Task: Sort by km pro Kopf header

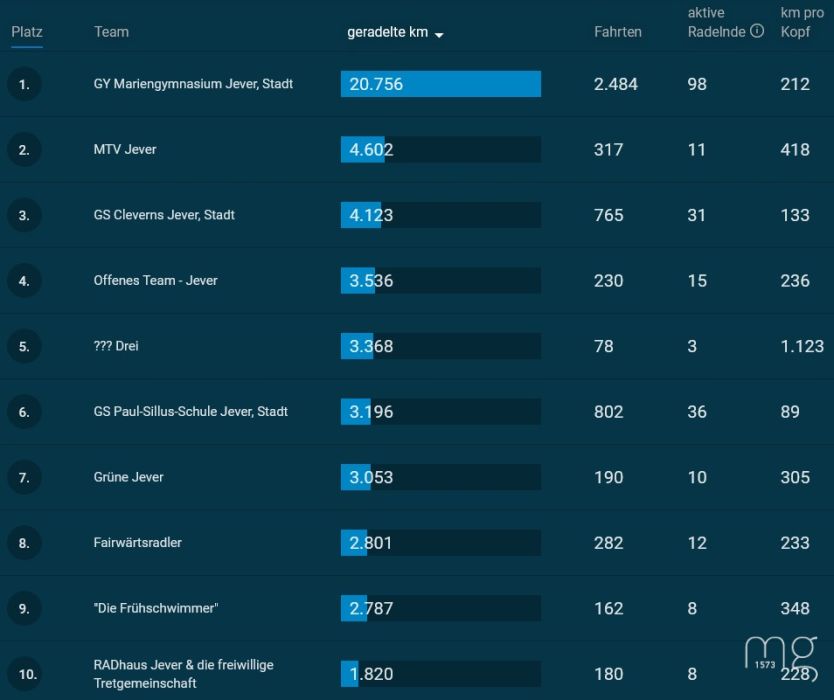Action: 802,22
